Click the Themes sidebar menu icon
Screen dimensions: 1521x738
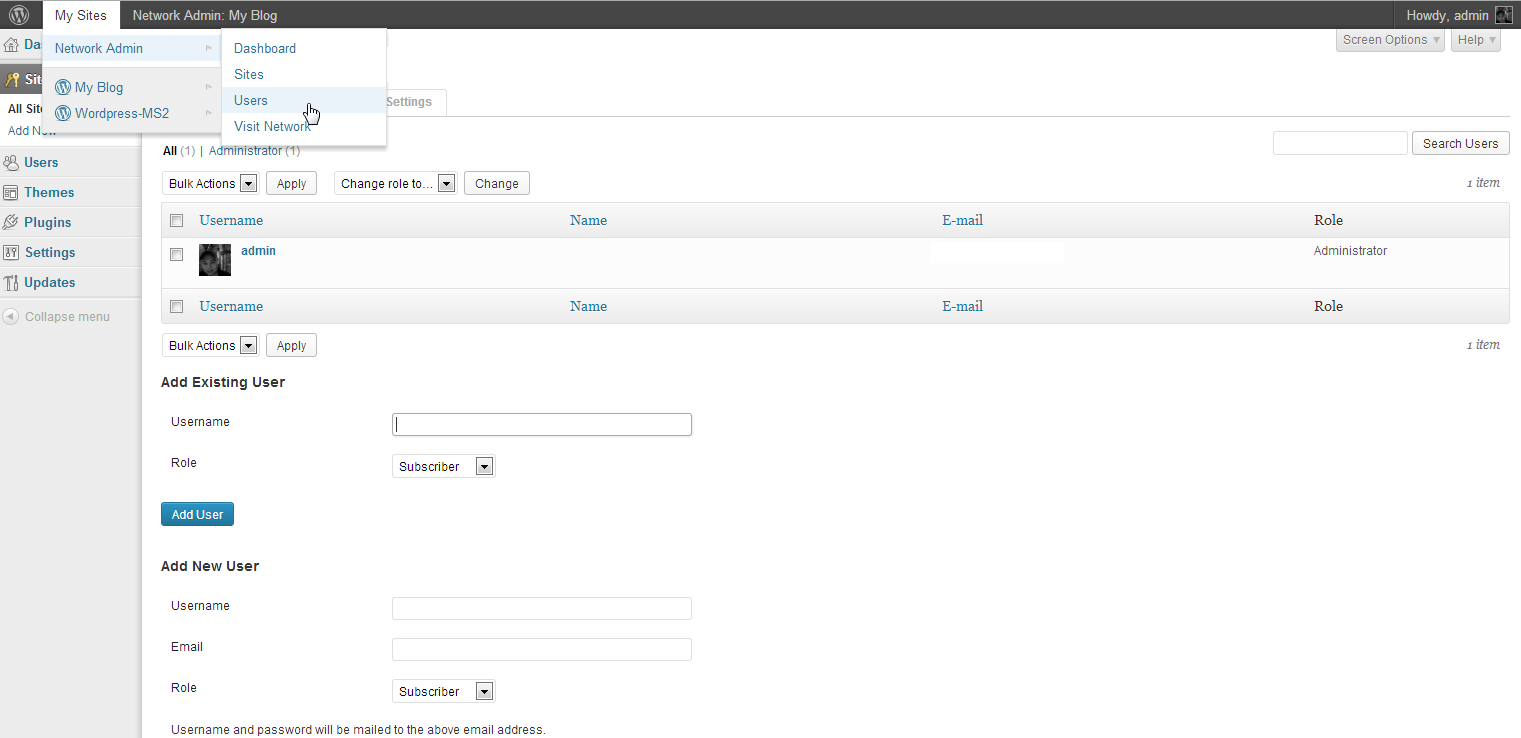point(11,192)
